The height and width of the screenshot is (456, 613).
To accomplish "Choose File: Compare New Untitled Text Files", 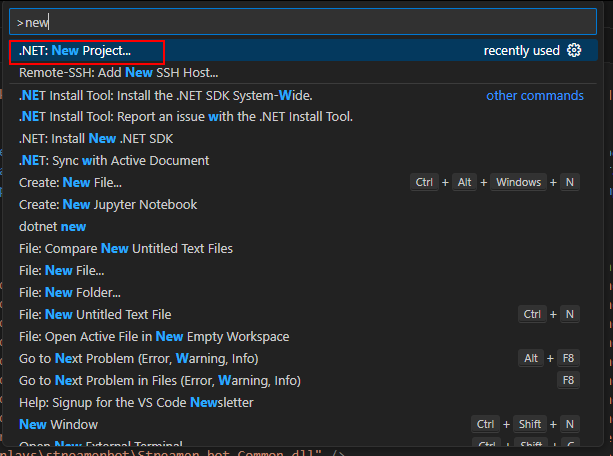I will coord(123,249).
